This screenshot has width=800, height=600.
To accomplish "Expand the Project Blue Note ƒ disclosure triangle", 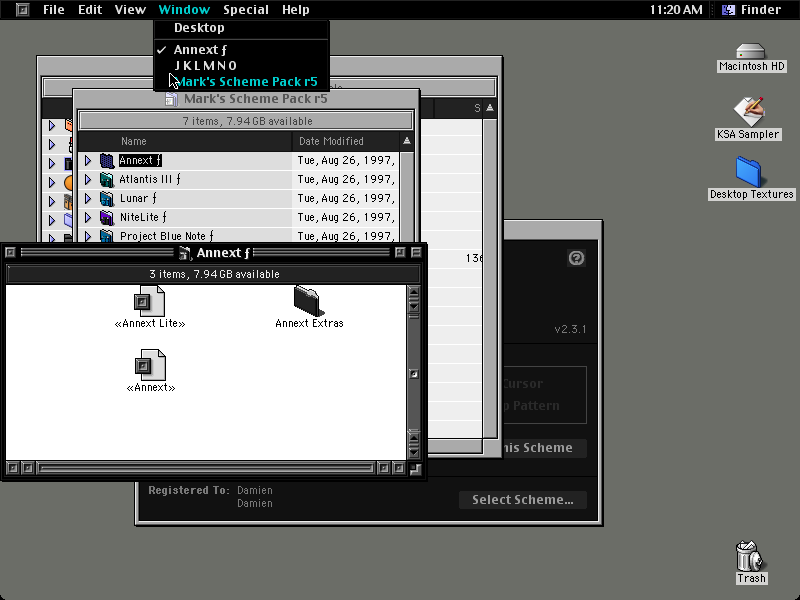I will (x=88, y=236).
